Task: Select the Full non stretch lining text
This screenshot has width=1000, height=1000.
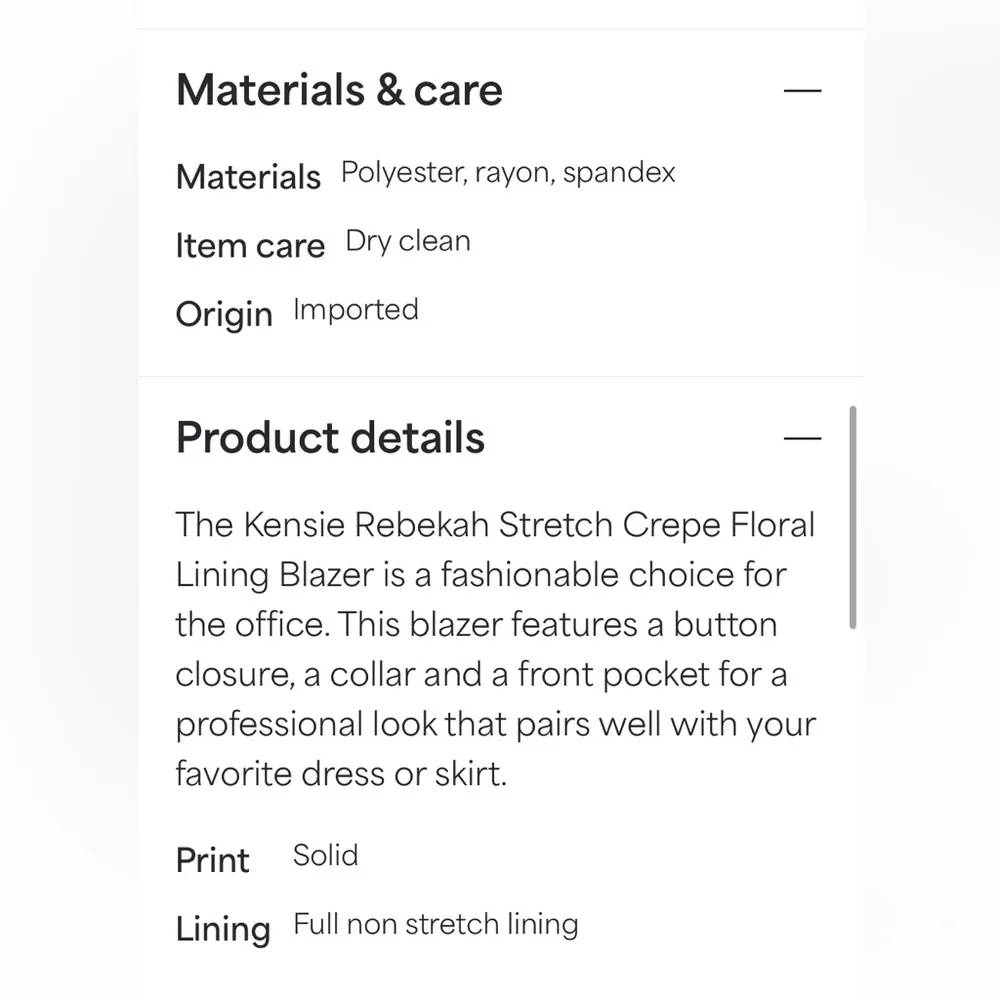Action: (x=435, y=924)
